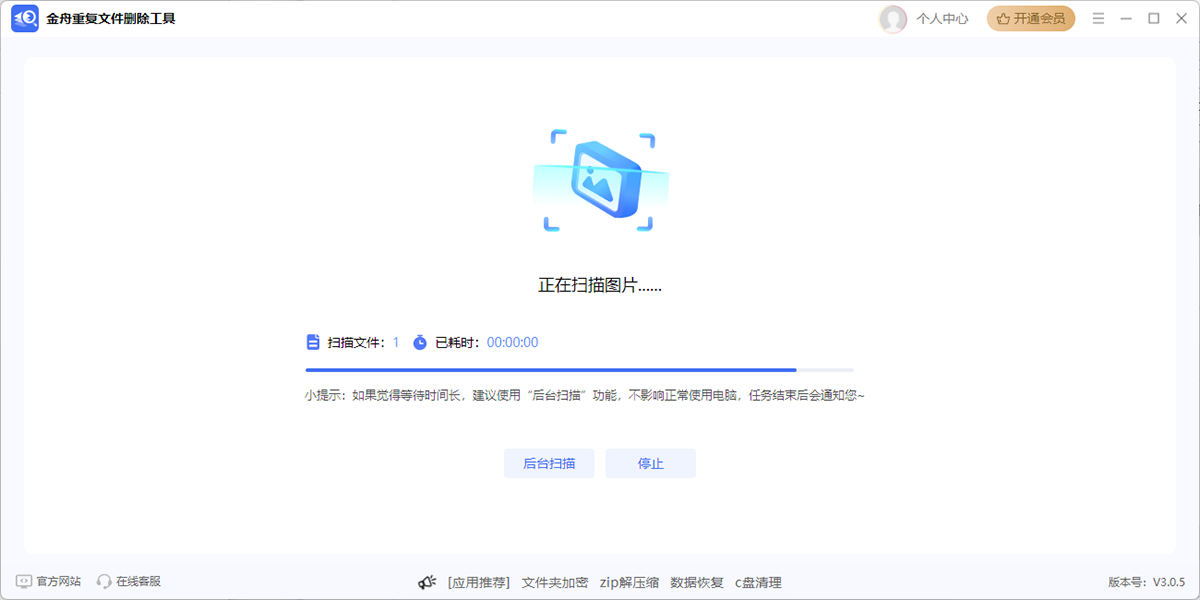Open the user avatar profile picture
This screenshot has width=1200, height=600.
click(892, 18)
